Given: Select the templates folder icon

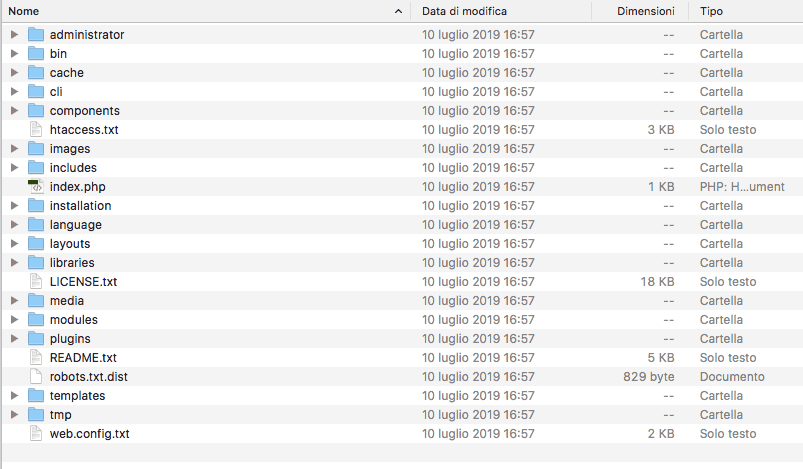Looking at the screenshot, I should click(36, 396).
